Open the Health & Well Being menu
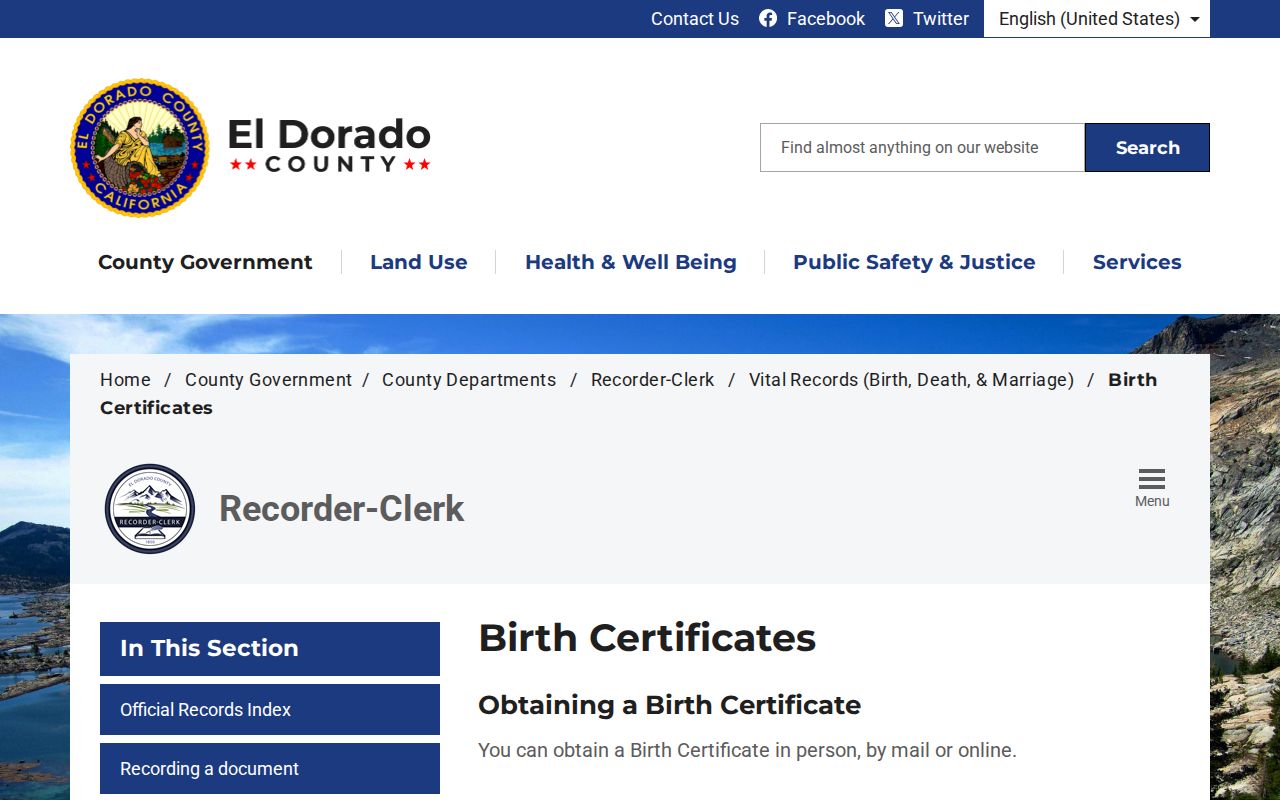 (x=631, y=262)
